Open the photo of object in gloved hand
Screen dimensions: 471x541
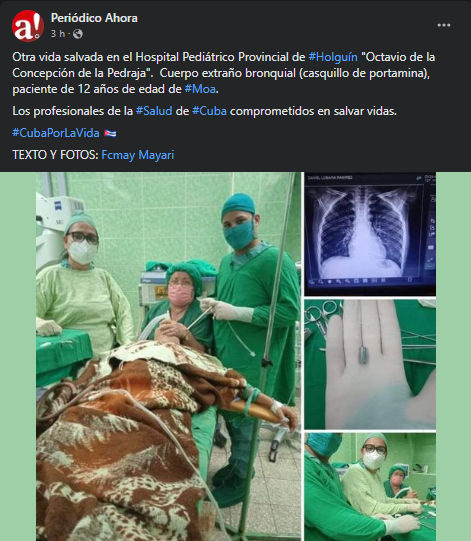370,364
